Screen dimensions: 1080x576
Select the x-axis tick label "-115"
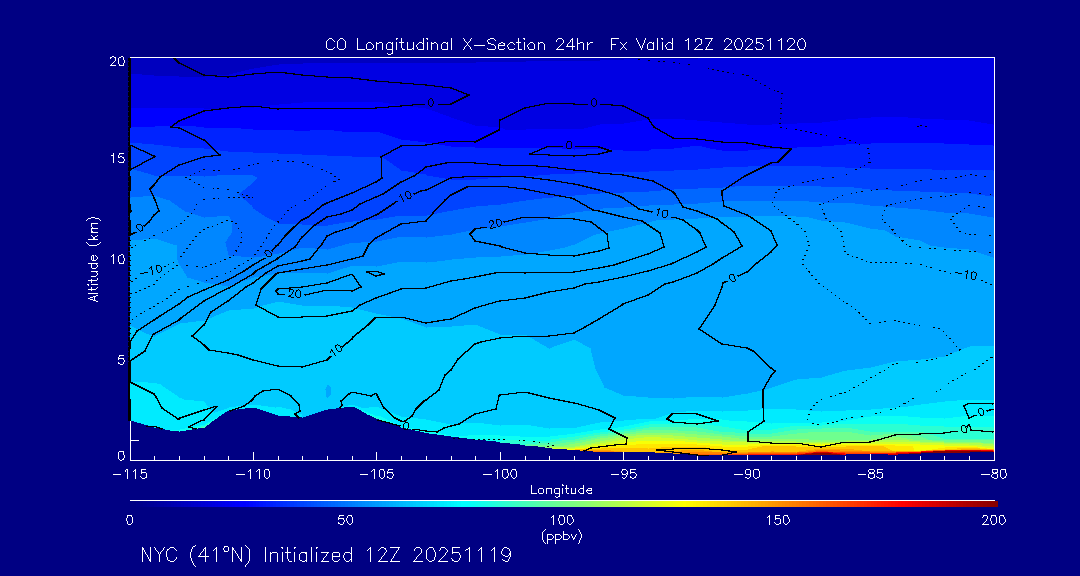tap(129, 475)
